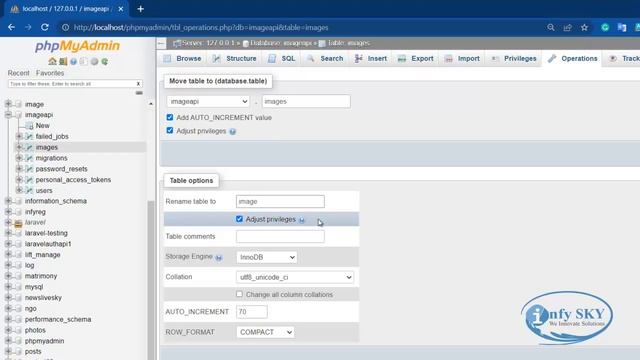The height and width of the screenshot is (360, 640).
Task: Click the browser back arrow
Action: tap(11, 27)
